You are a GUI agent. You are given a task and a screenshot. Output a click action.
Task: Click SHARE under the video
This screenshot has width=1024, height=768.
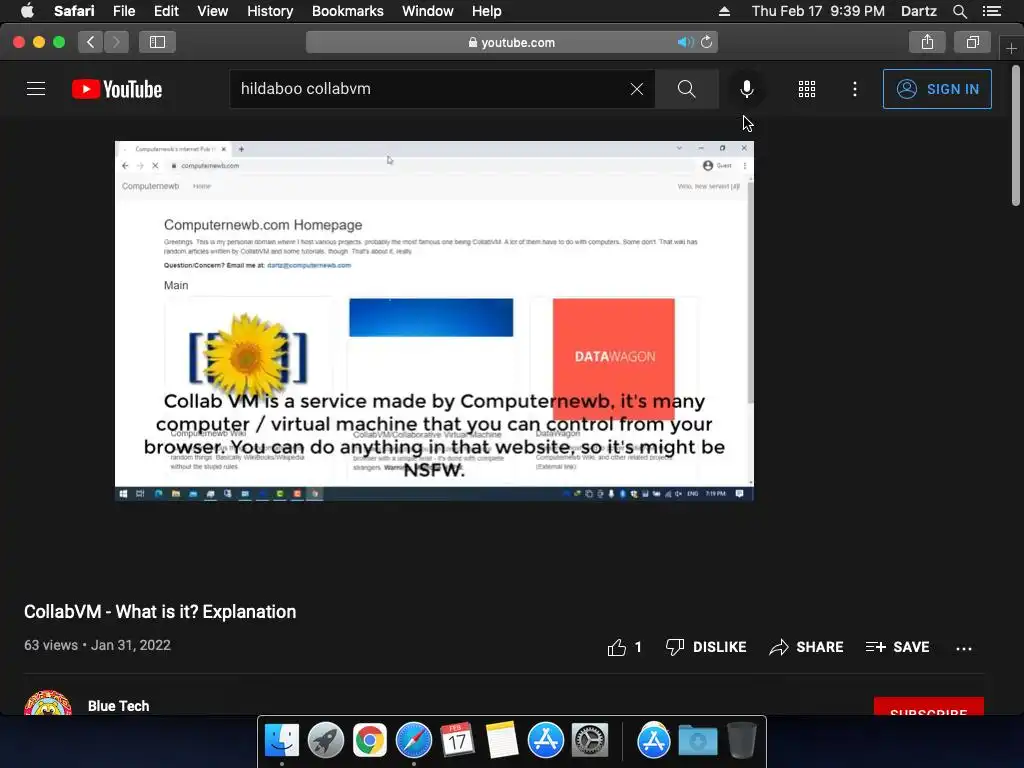click(807, 647)
